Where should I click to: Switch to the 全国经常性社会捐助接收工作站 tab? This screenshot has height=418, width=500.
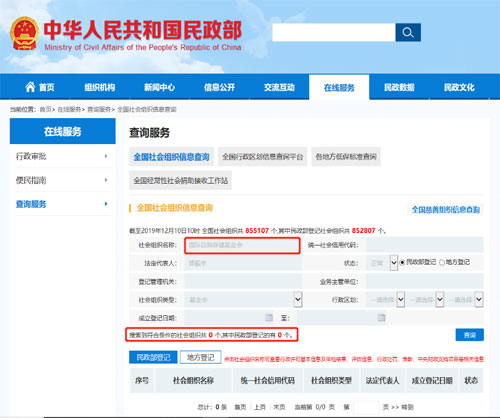click(x=180, y=180)
